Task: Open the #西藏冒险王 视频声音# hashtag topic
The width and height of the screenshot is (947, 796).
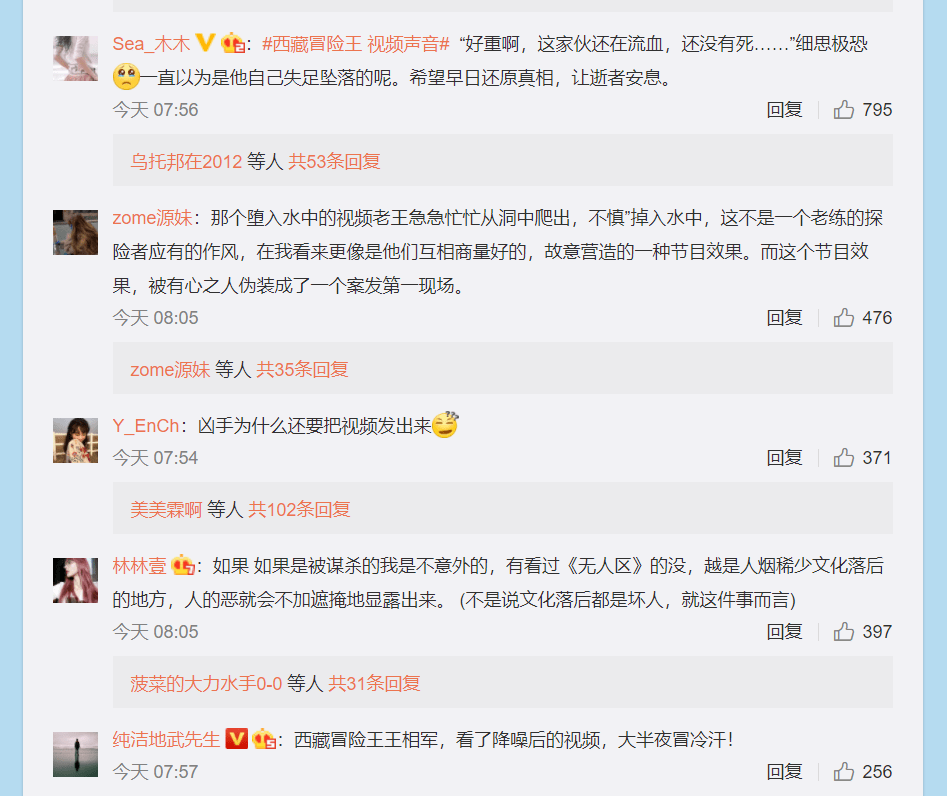Action: click(356, 43)
